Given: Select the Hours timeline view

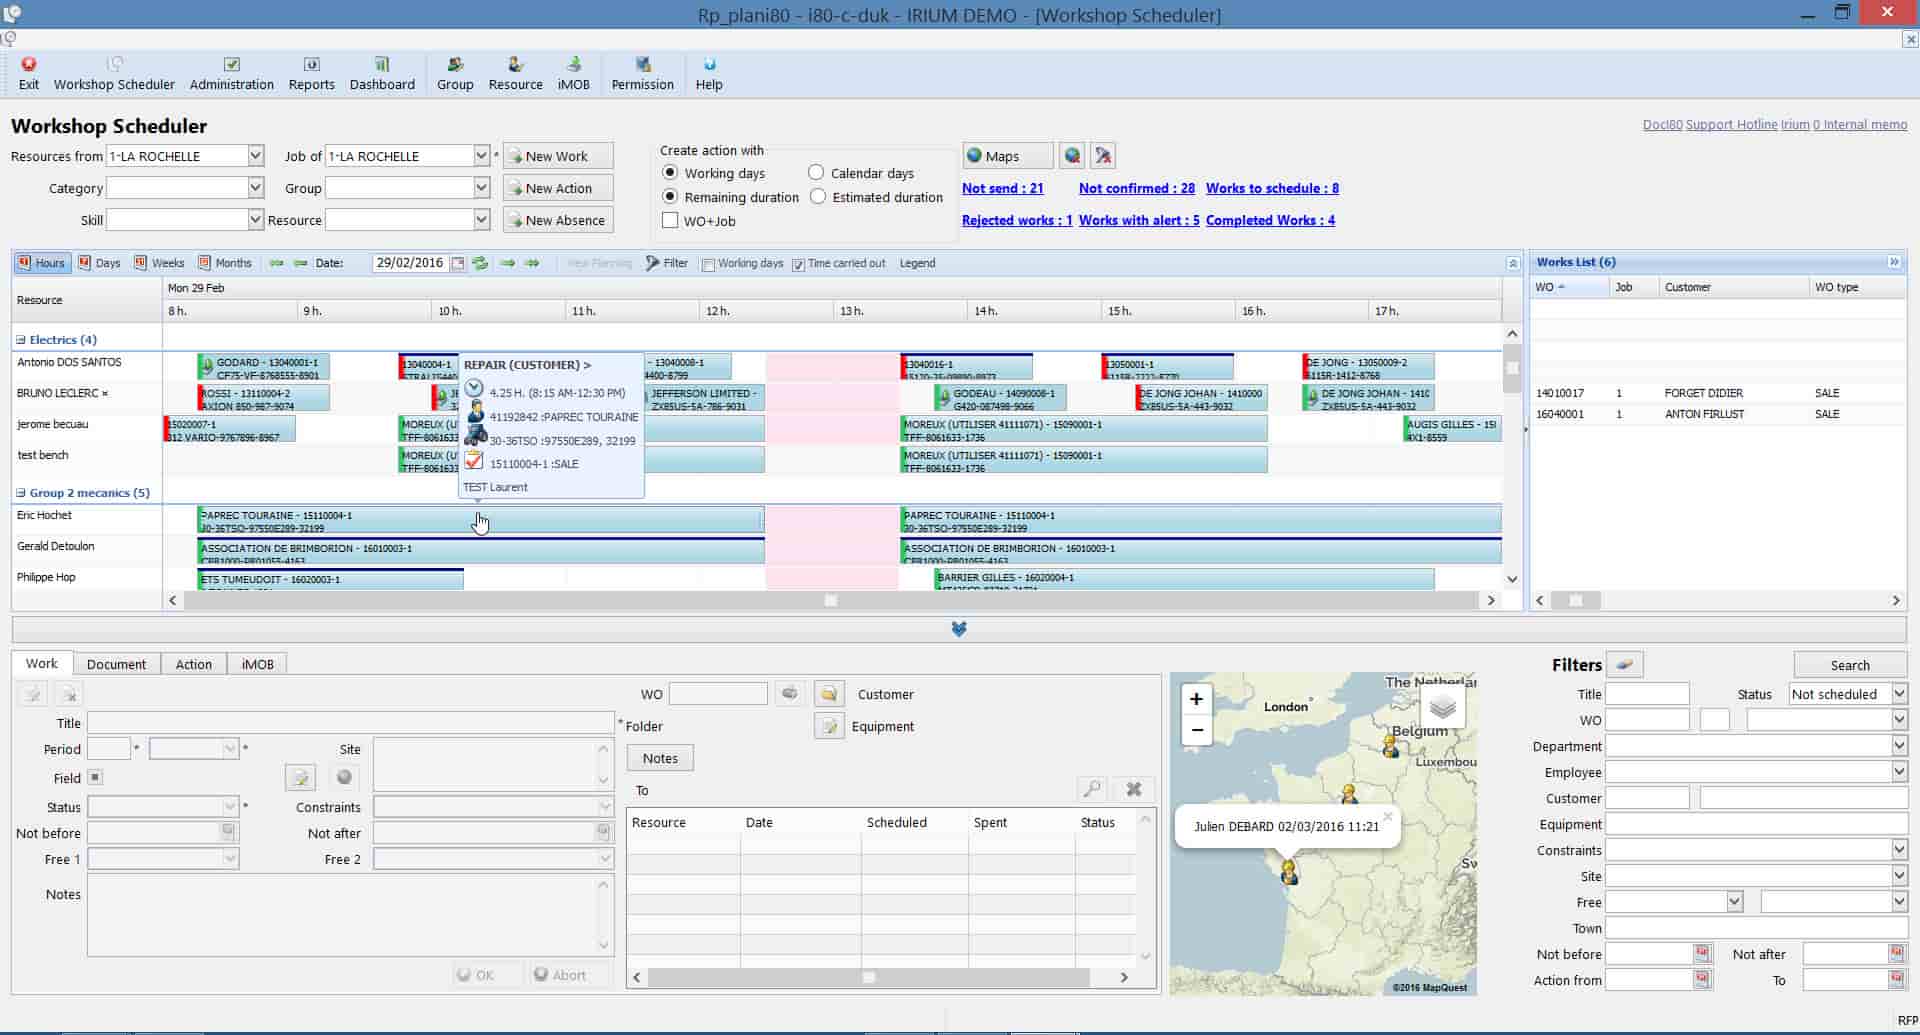Looking at the screenshot, I should pos(41,262).
